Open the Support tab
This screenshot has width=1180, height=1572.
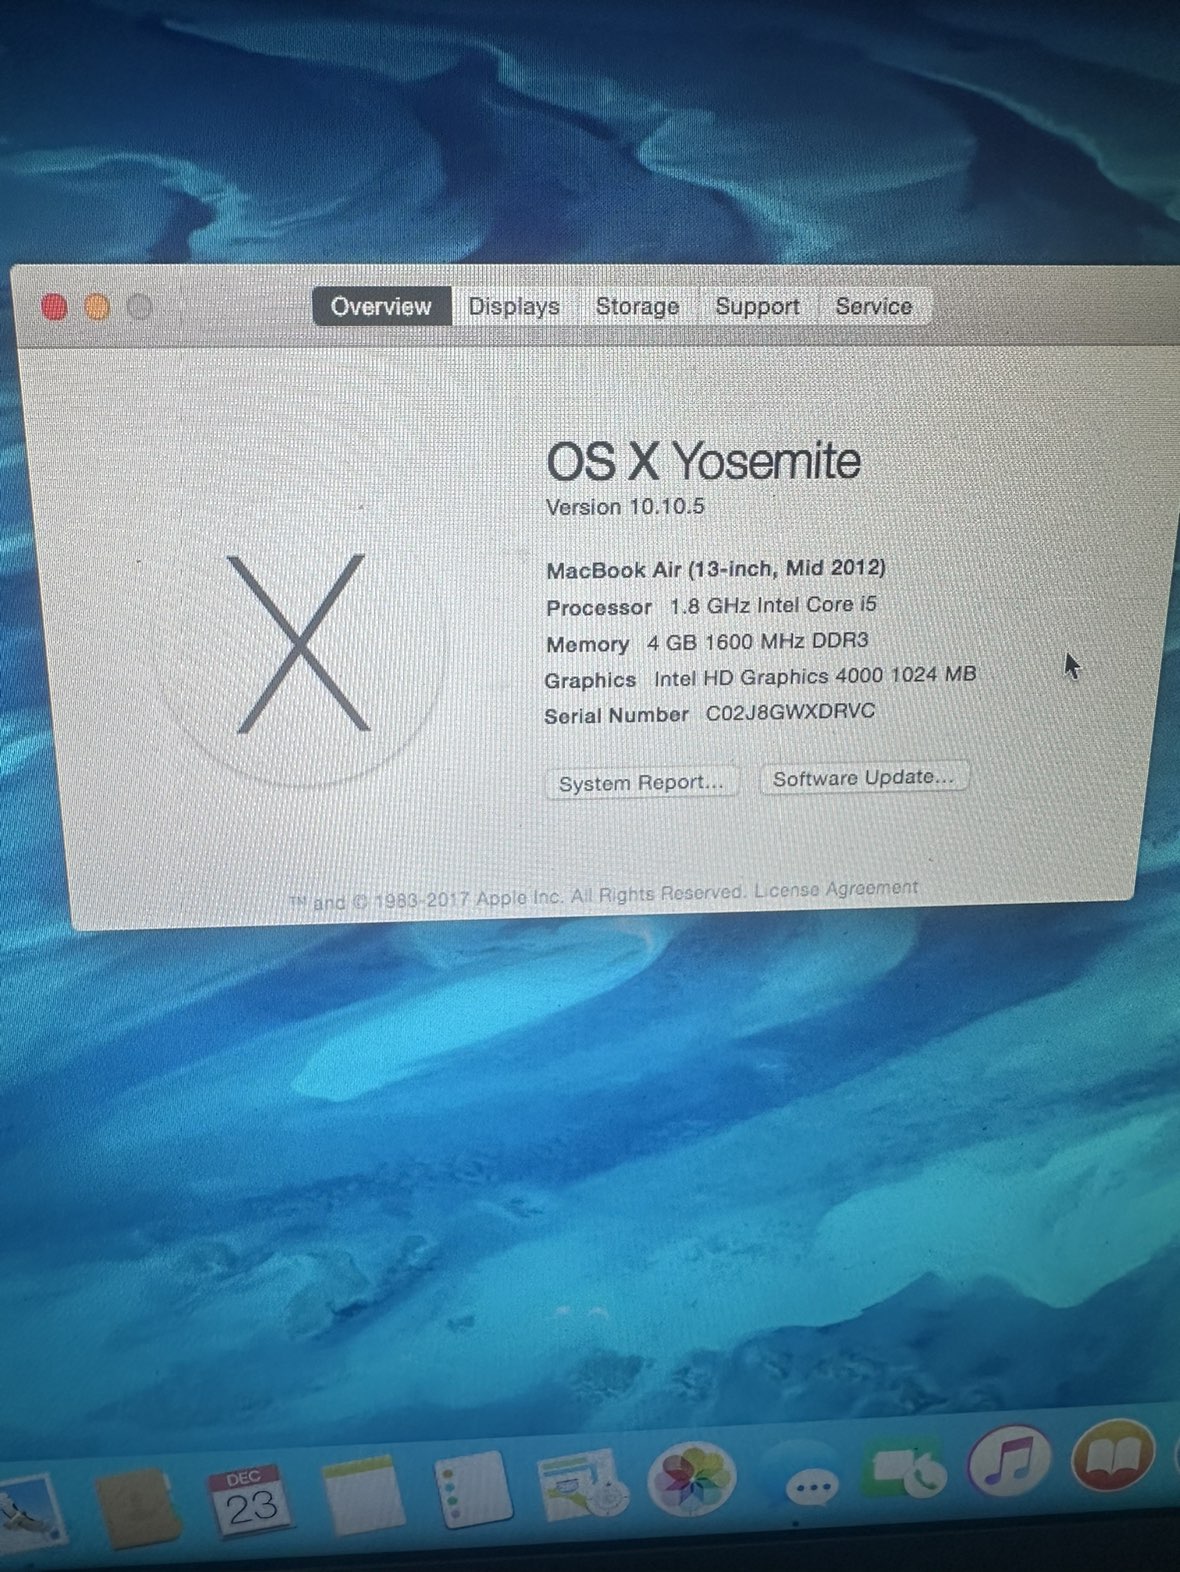pos(757,306)
